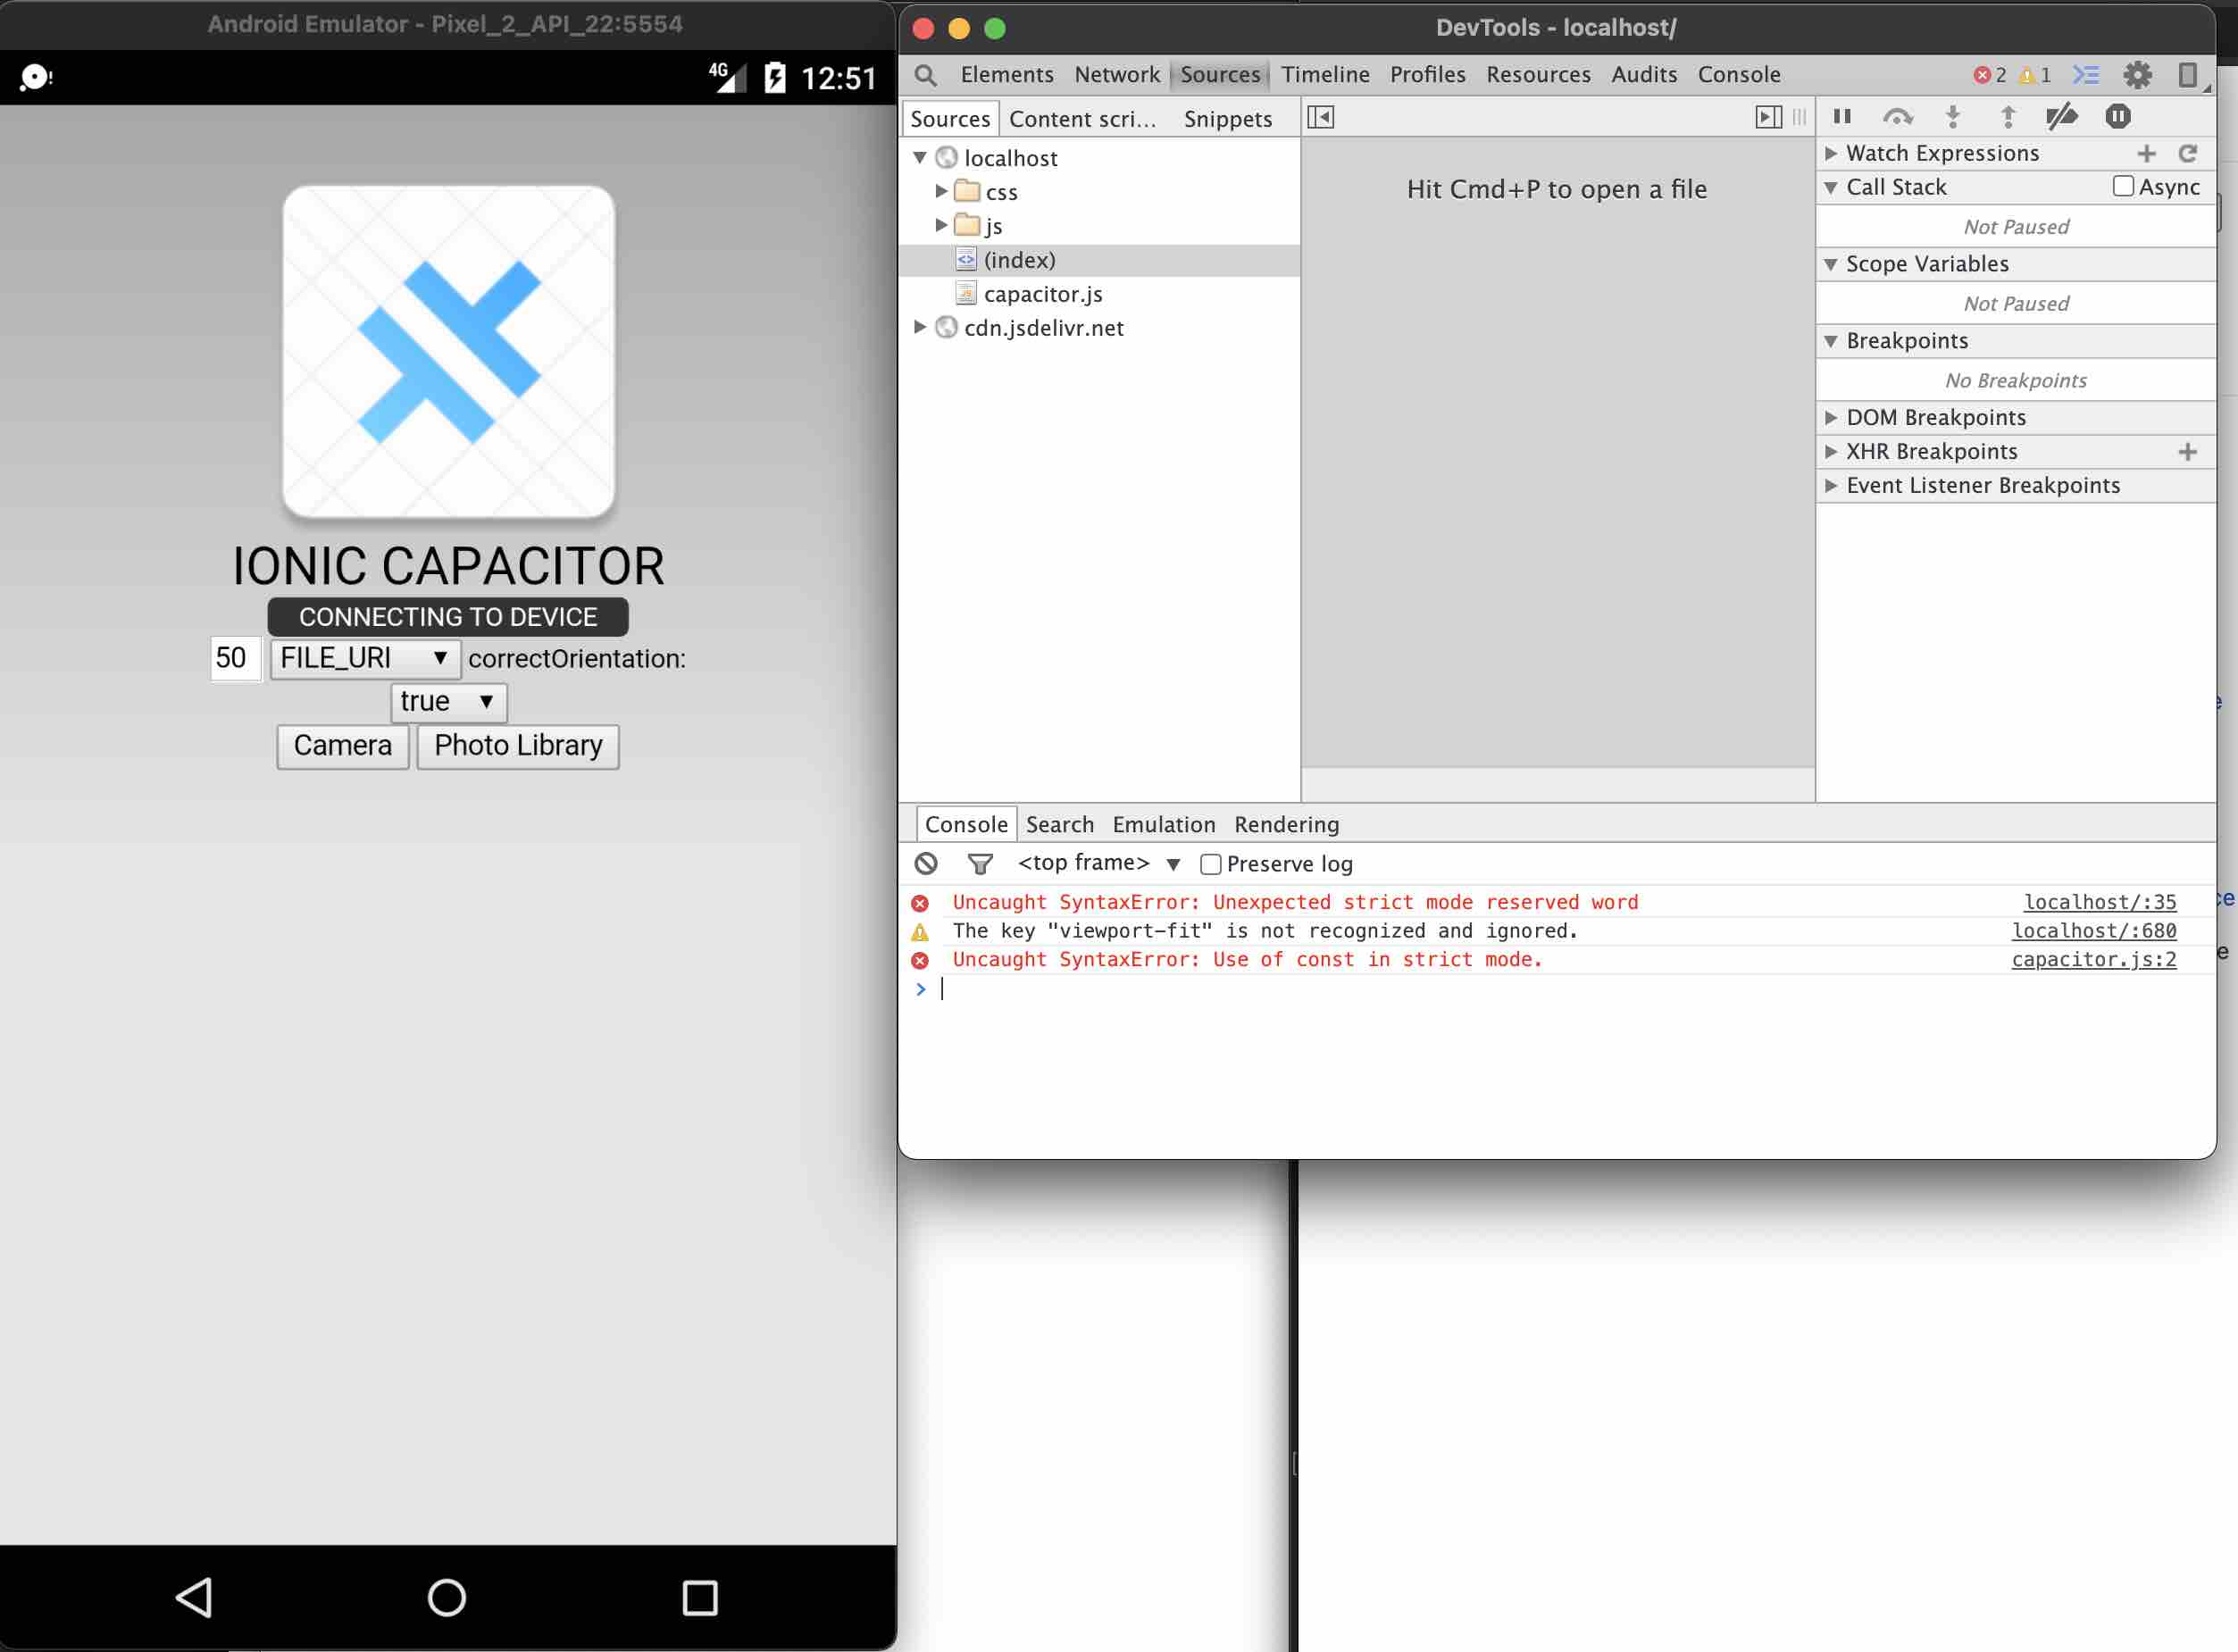Screen dimensions: 2238x1652
Task: Open DevTools settings gear icon
Action: pos(2137,75)
